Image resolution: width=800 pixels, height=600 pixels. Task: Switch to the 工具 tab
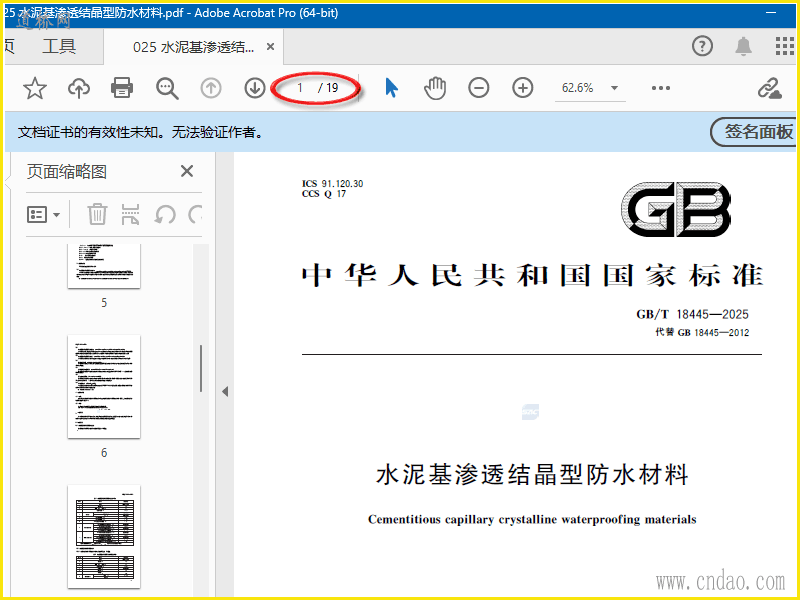(59, 47)
